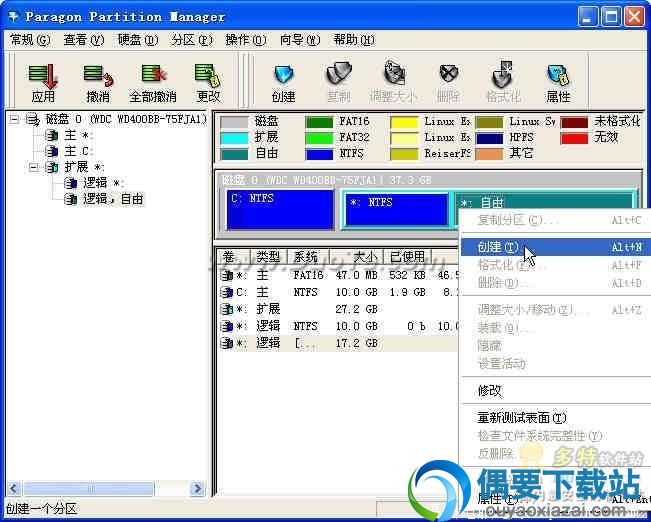651x522 pixels.
Task: Click the HPFS dark blue legend swatch
Action: pos(489,137)
